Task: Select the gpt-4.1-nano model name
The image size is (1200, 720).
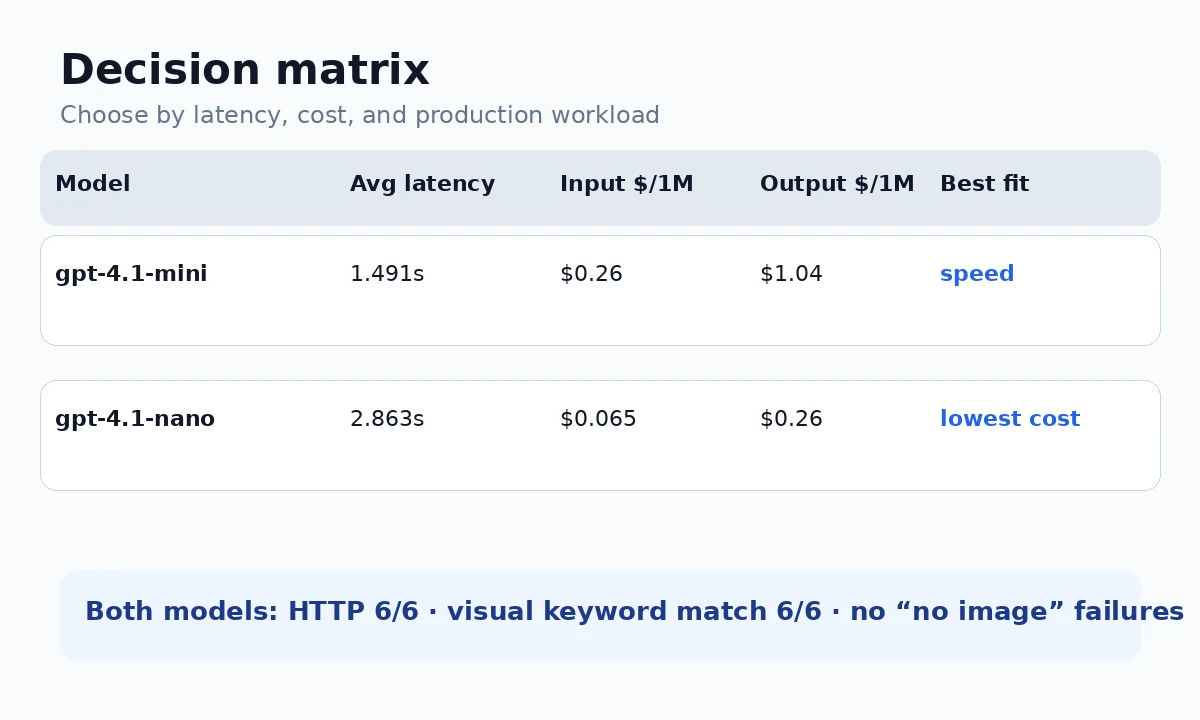Action: pyautogui.click(x=135, y=419)
